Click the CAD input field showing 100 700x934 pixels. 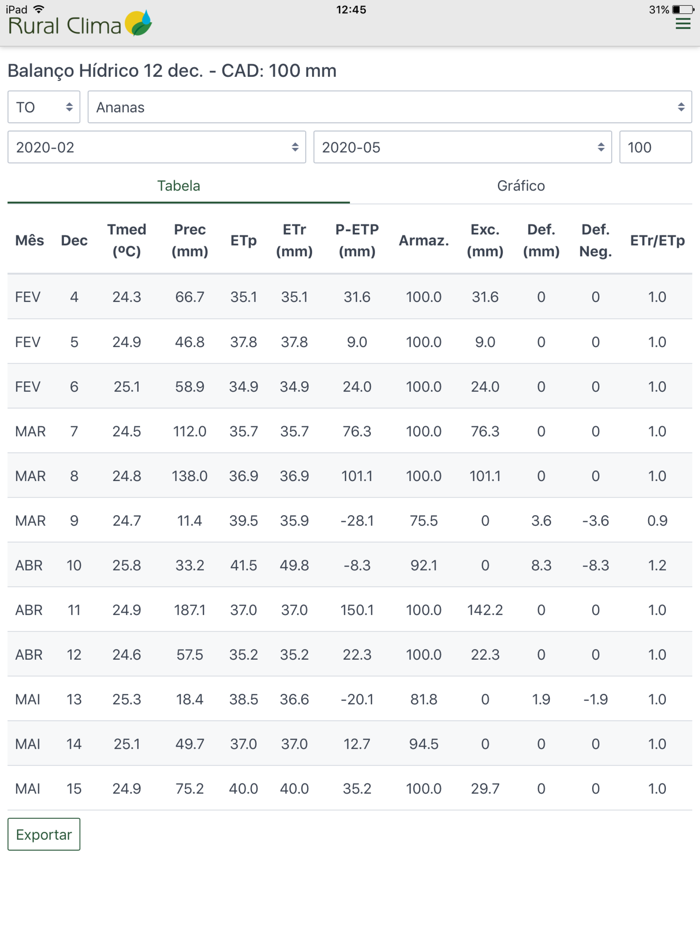655,147
